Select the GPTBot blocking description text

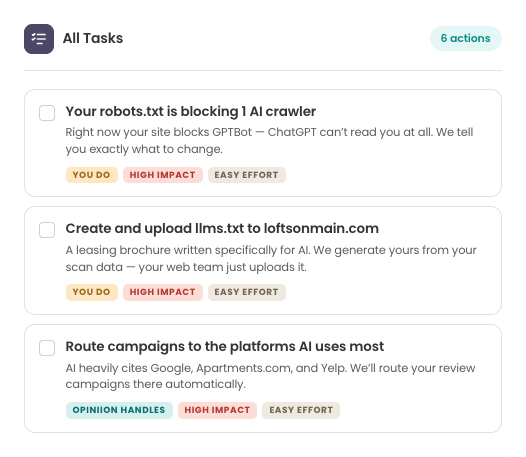pyautogui.click(x=269, y=141)
